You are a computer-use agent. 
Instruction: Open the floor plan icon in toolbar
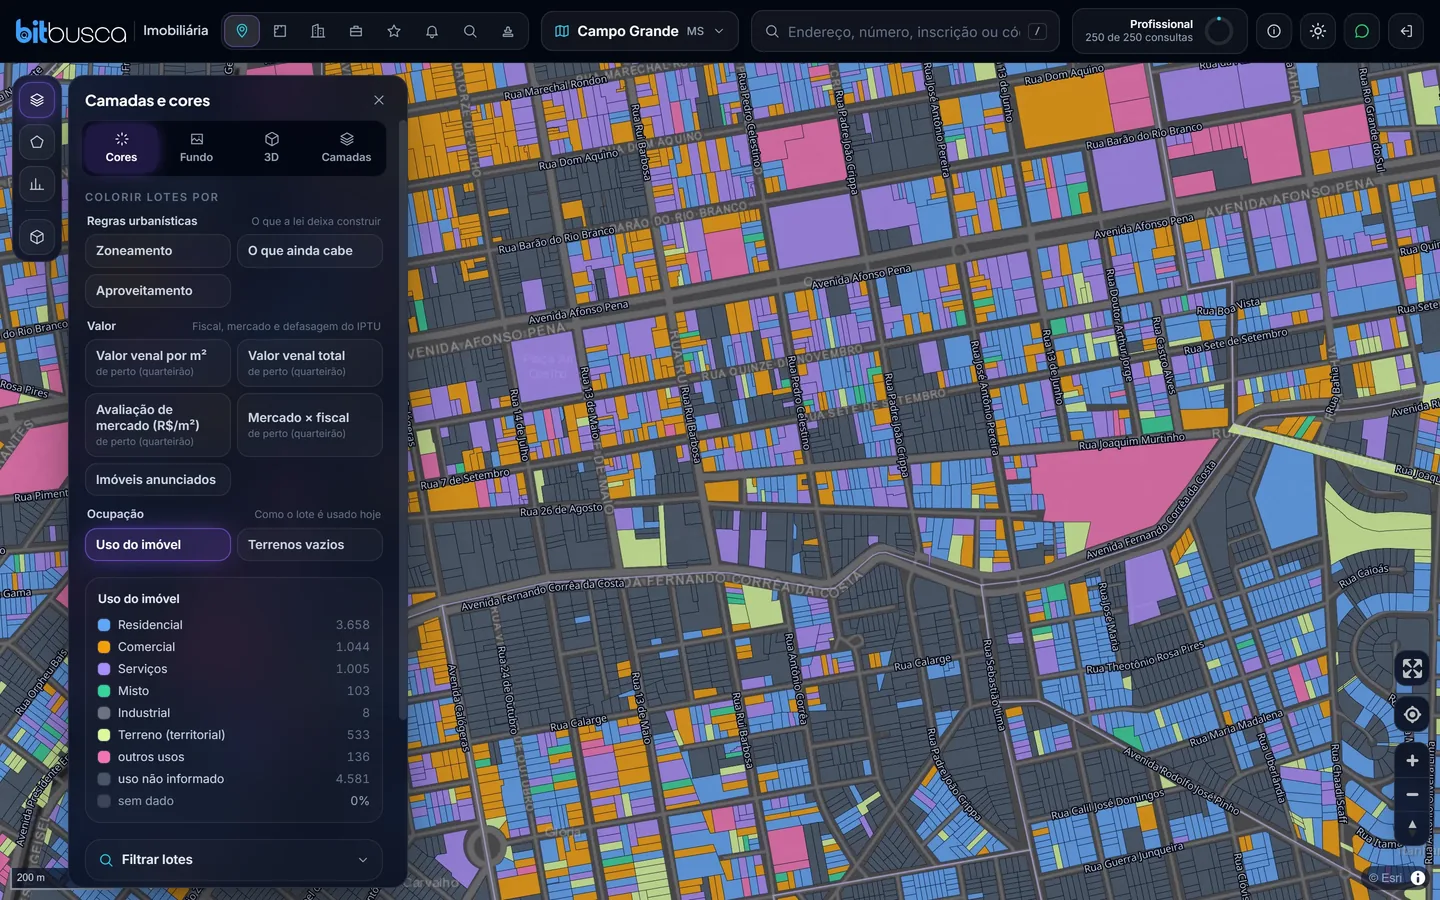(280, 31)
